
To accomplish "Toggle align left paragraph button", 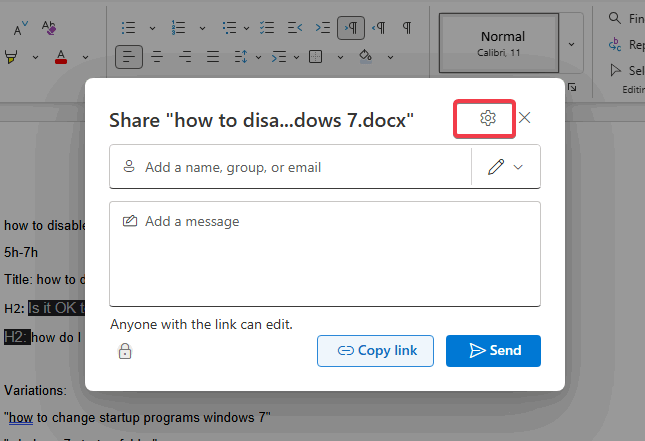I will pyautogui.click(x=129, y=57).
